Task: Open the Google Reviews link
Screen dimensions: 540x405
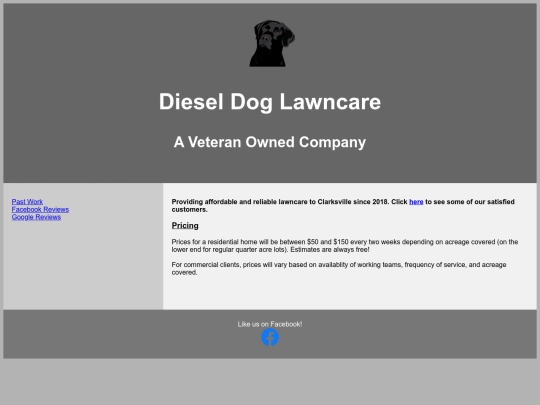Action: [x=36, y=217]
